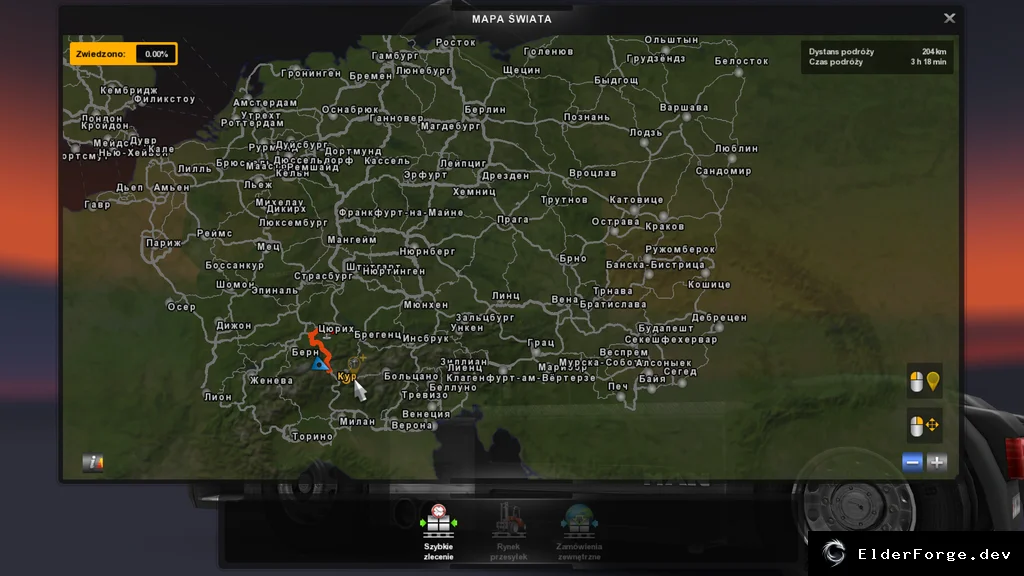Click the Варшава city label
The width and height of the screenshot is (1024, 576).
[684, 107]
